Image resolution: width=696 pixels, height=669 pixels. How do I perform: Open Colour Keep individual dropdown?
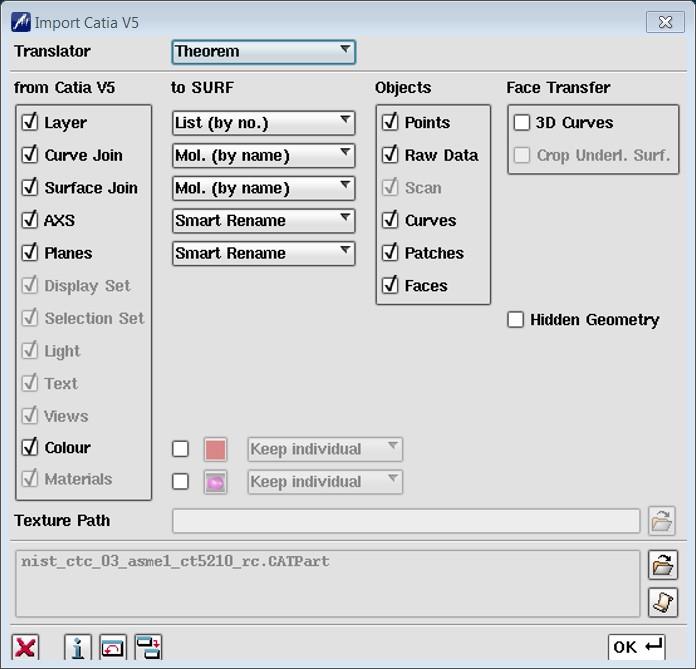(x=325, y=449)
